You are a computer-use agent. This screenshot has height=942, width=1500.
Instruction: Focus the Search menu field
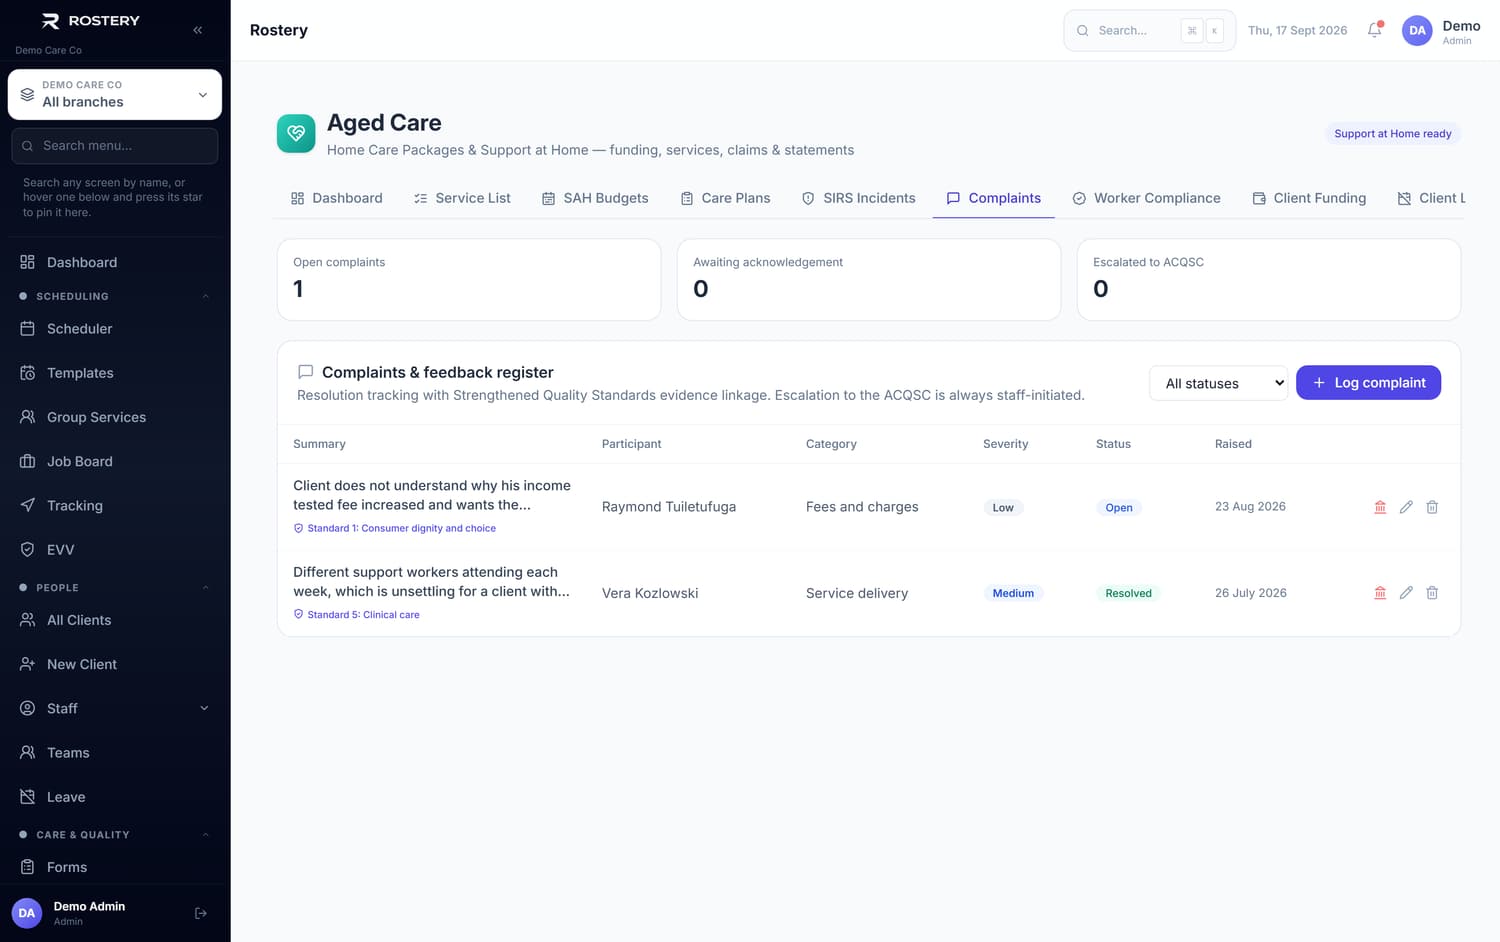point(115,146)
